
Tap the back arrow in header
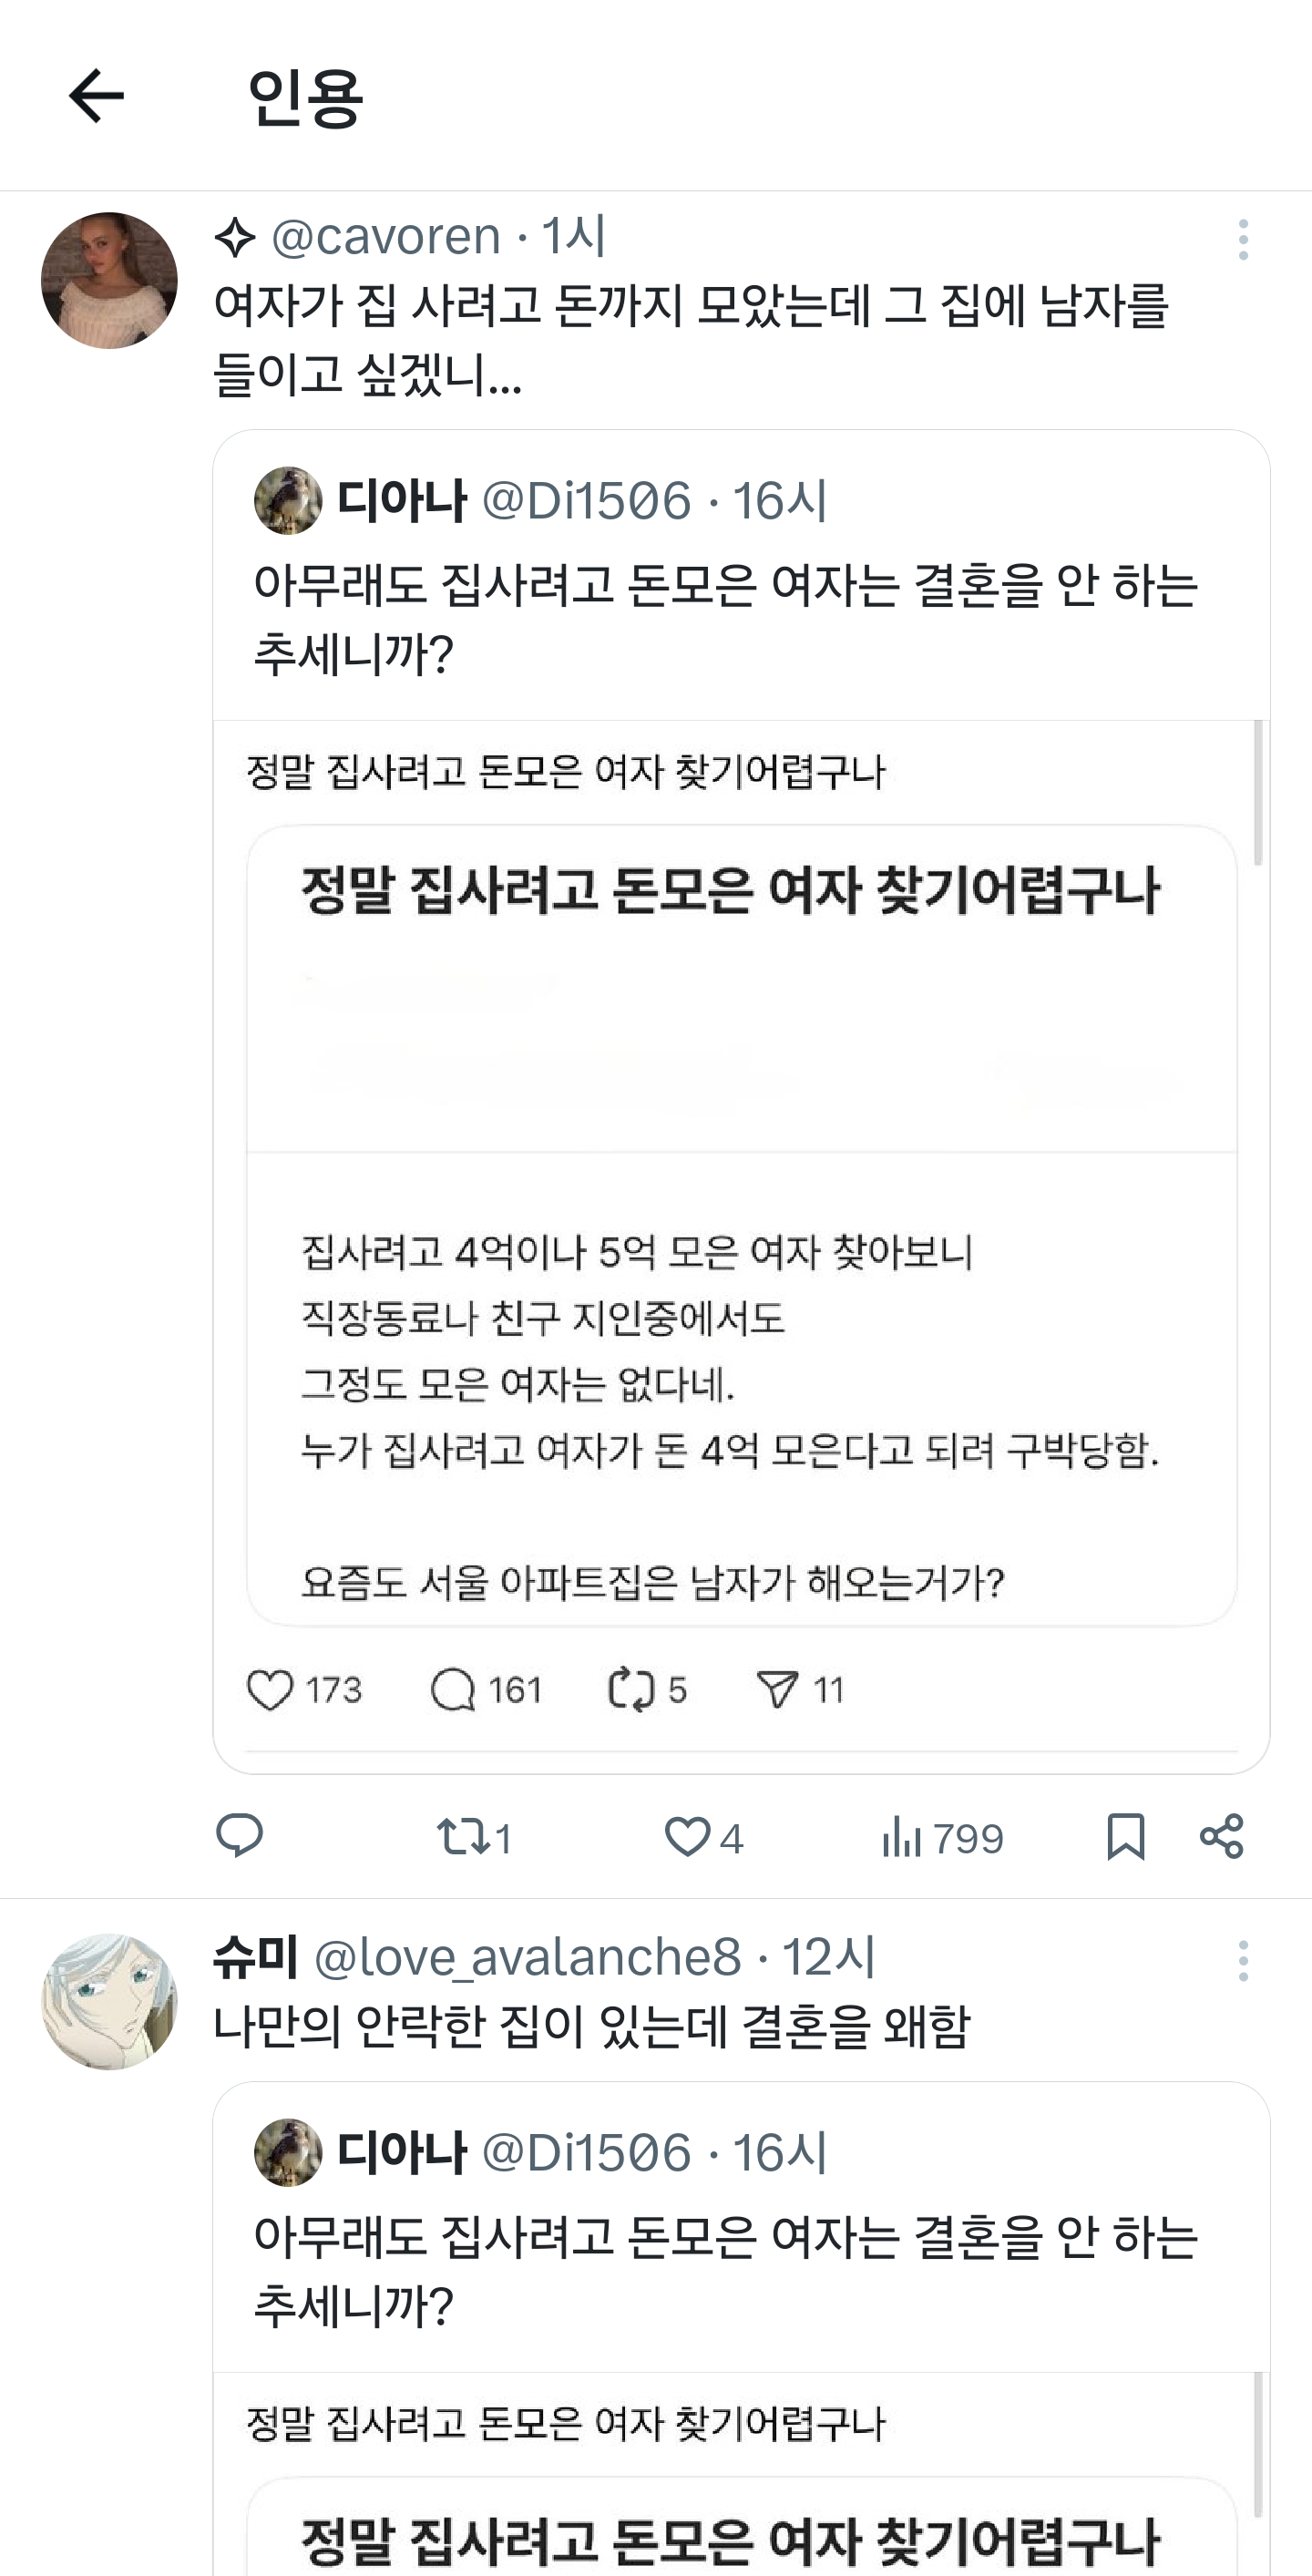click(x=96, y=96)
